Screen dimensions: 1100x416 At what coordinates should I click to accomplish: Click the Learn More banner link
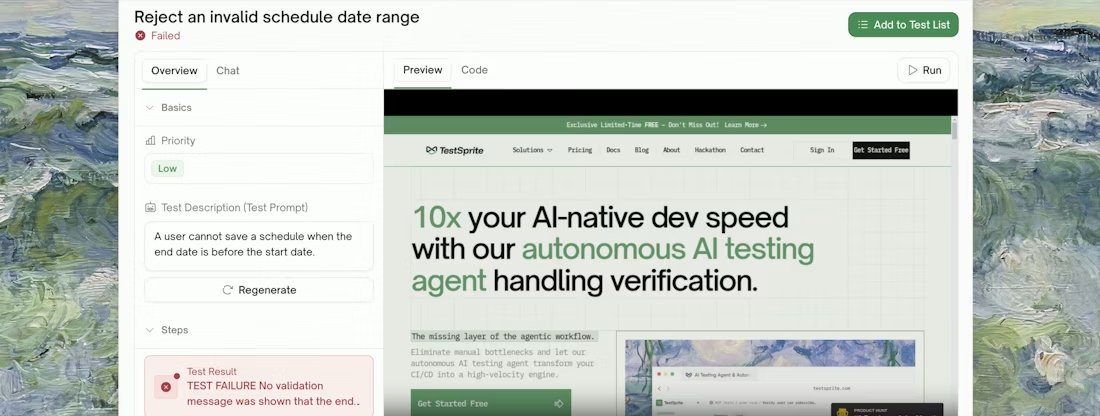pos(745,125)
